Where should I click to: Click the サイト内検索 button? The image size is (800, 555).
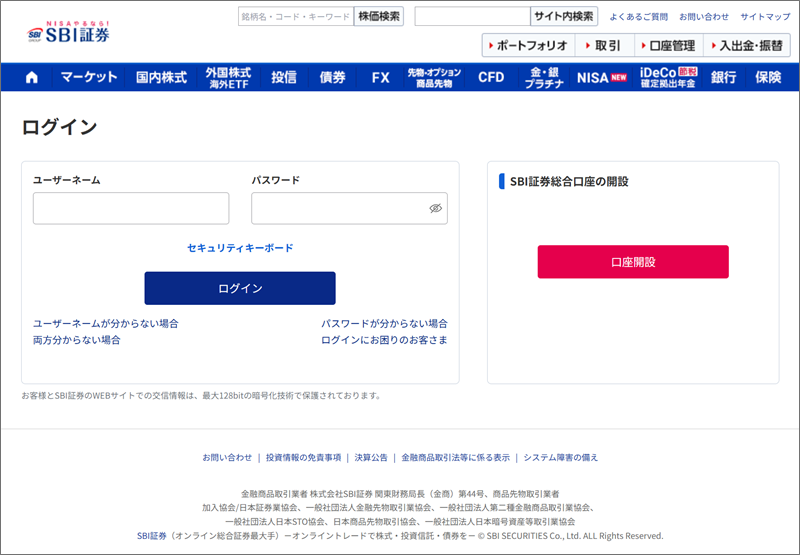coord(564,16)
